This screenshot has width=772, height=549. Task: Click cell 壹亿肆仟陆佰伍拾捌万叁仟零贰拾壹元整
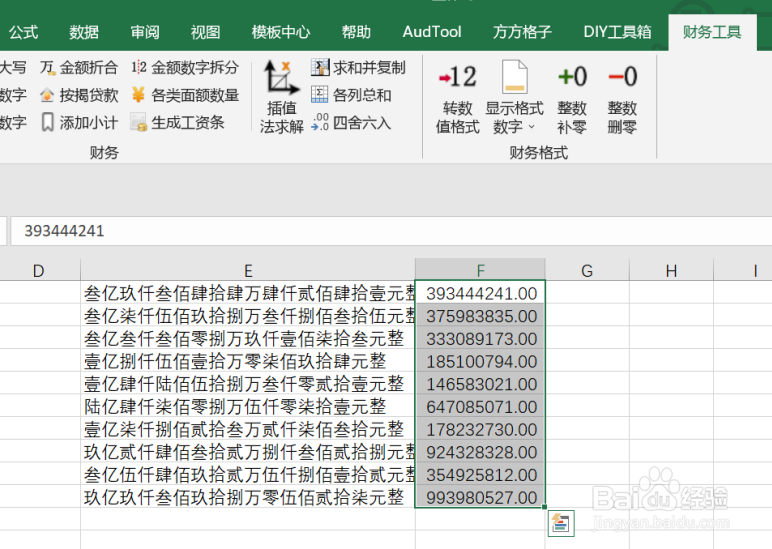point(248,384)
